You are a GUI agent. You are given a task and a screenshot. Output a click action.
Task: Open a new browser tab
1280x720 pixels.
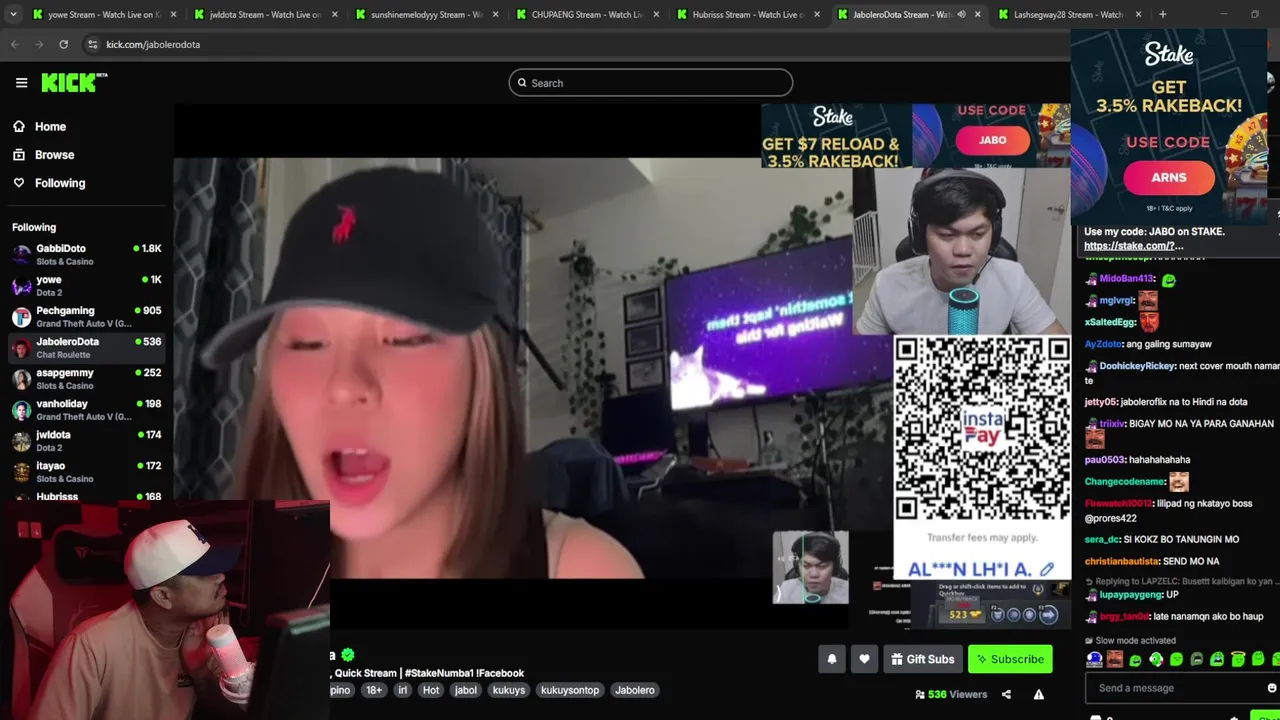click(1162, 15)
